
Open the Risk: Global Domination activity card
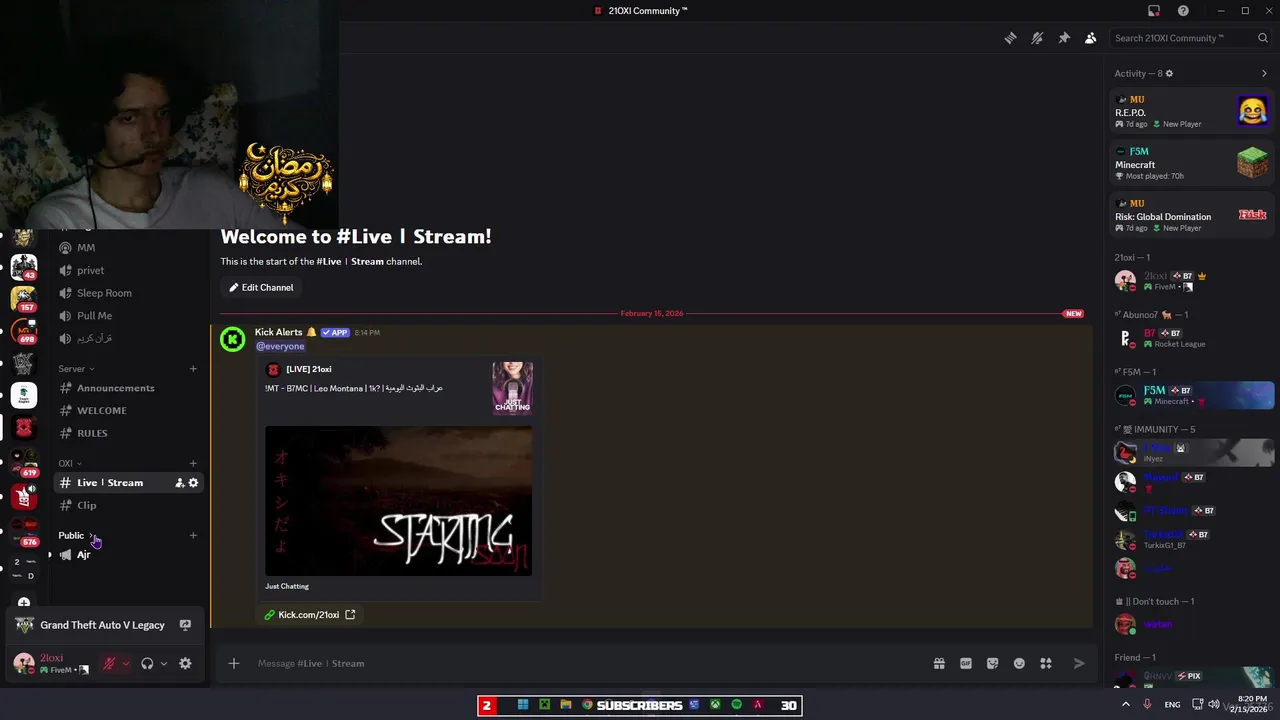[x=1191, y=216]
